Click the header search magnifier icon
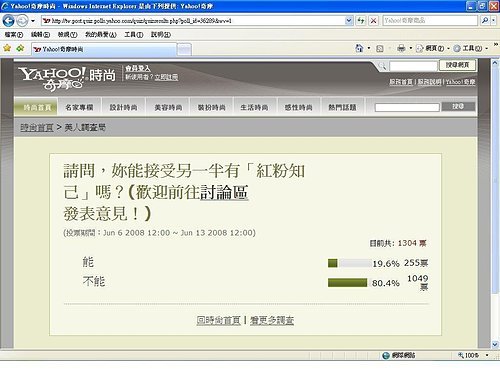This screenshot has height=375, width=500. [382, 66]
